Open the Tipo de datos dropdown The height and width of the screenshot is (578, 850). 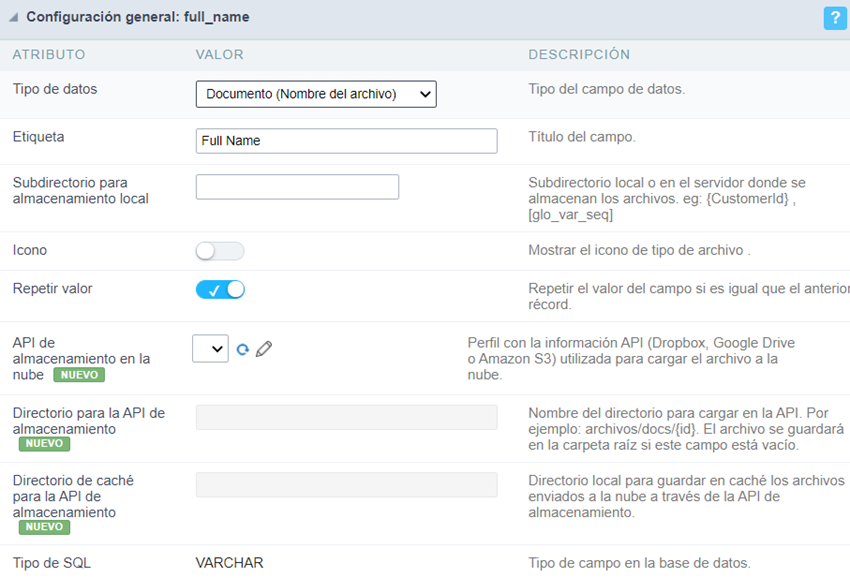point(316,94)
